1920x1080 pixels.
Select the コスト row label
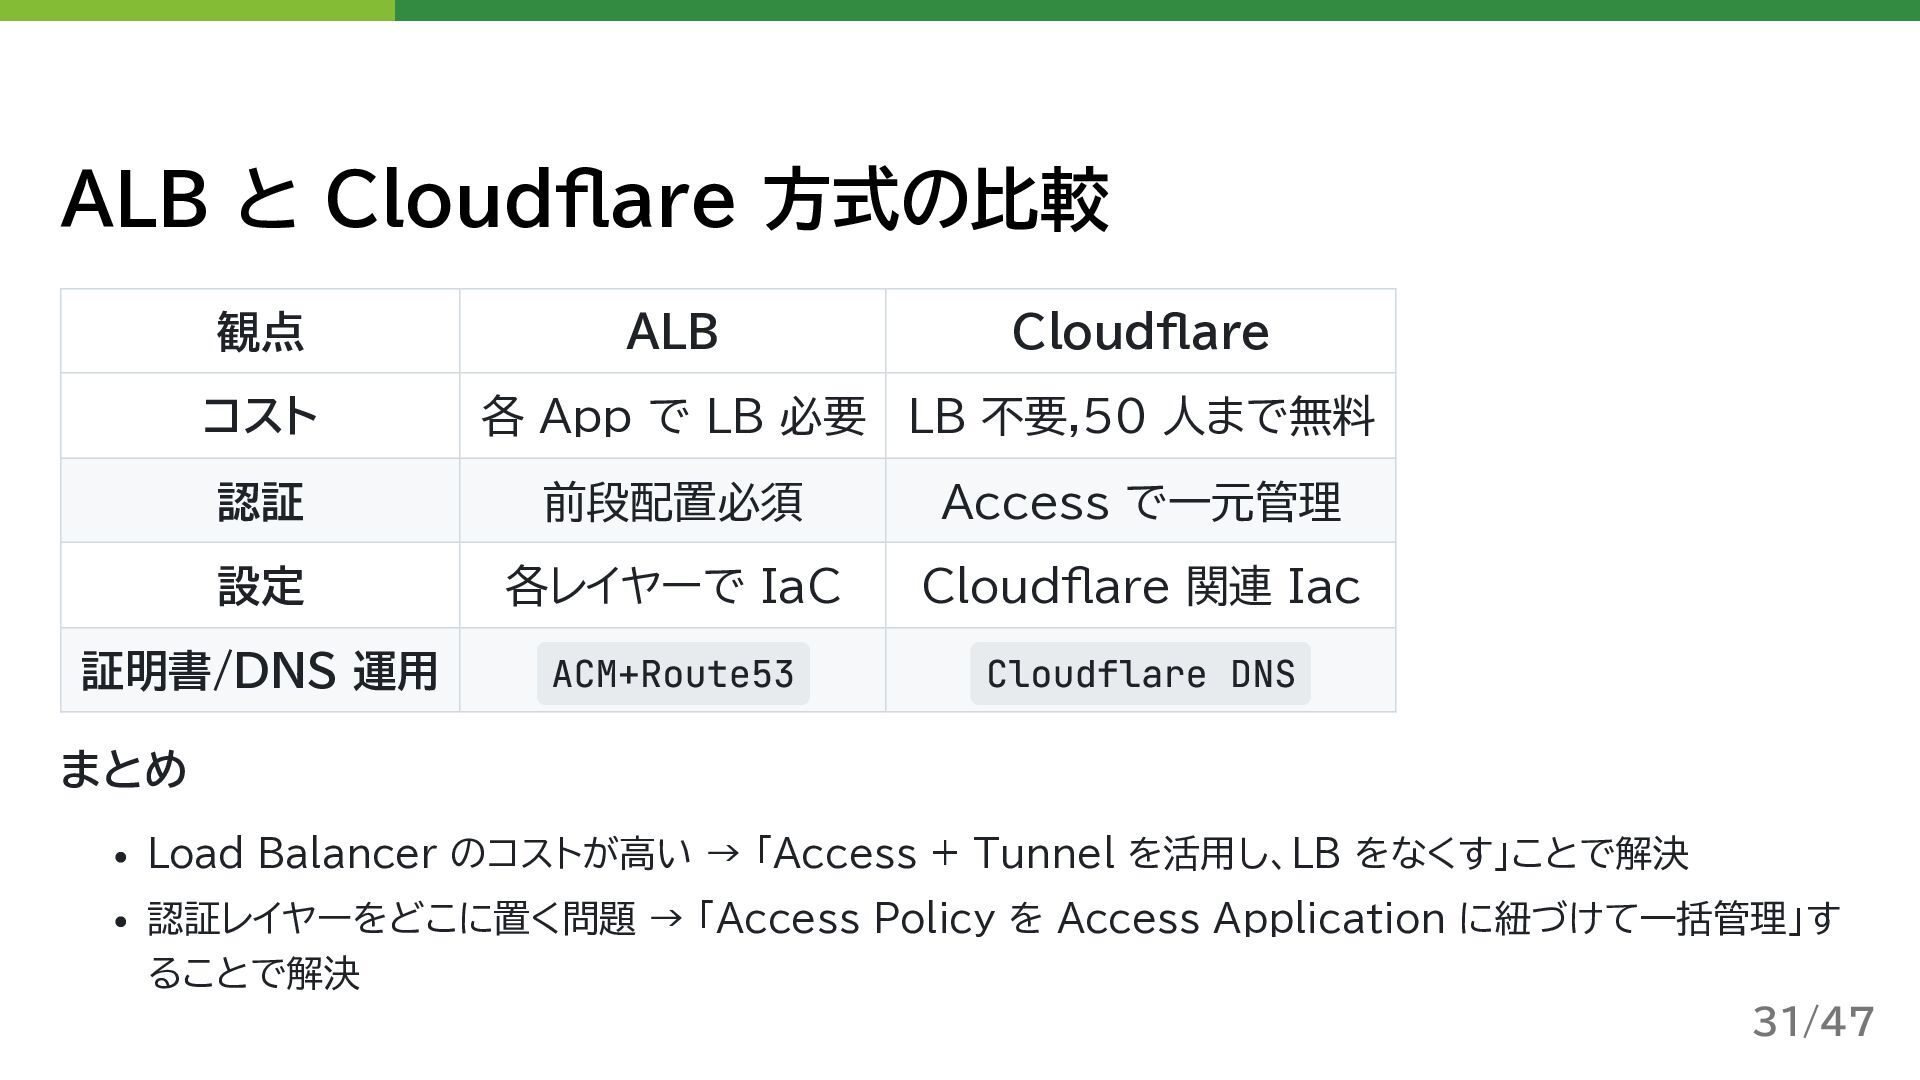260,416
